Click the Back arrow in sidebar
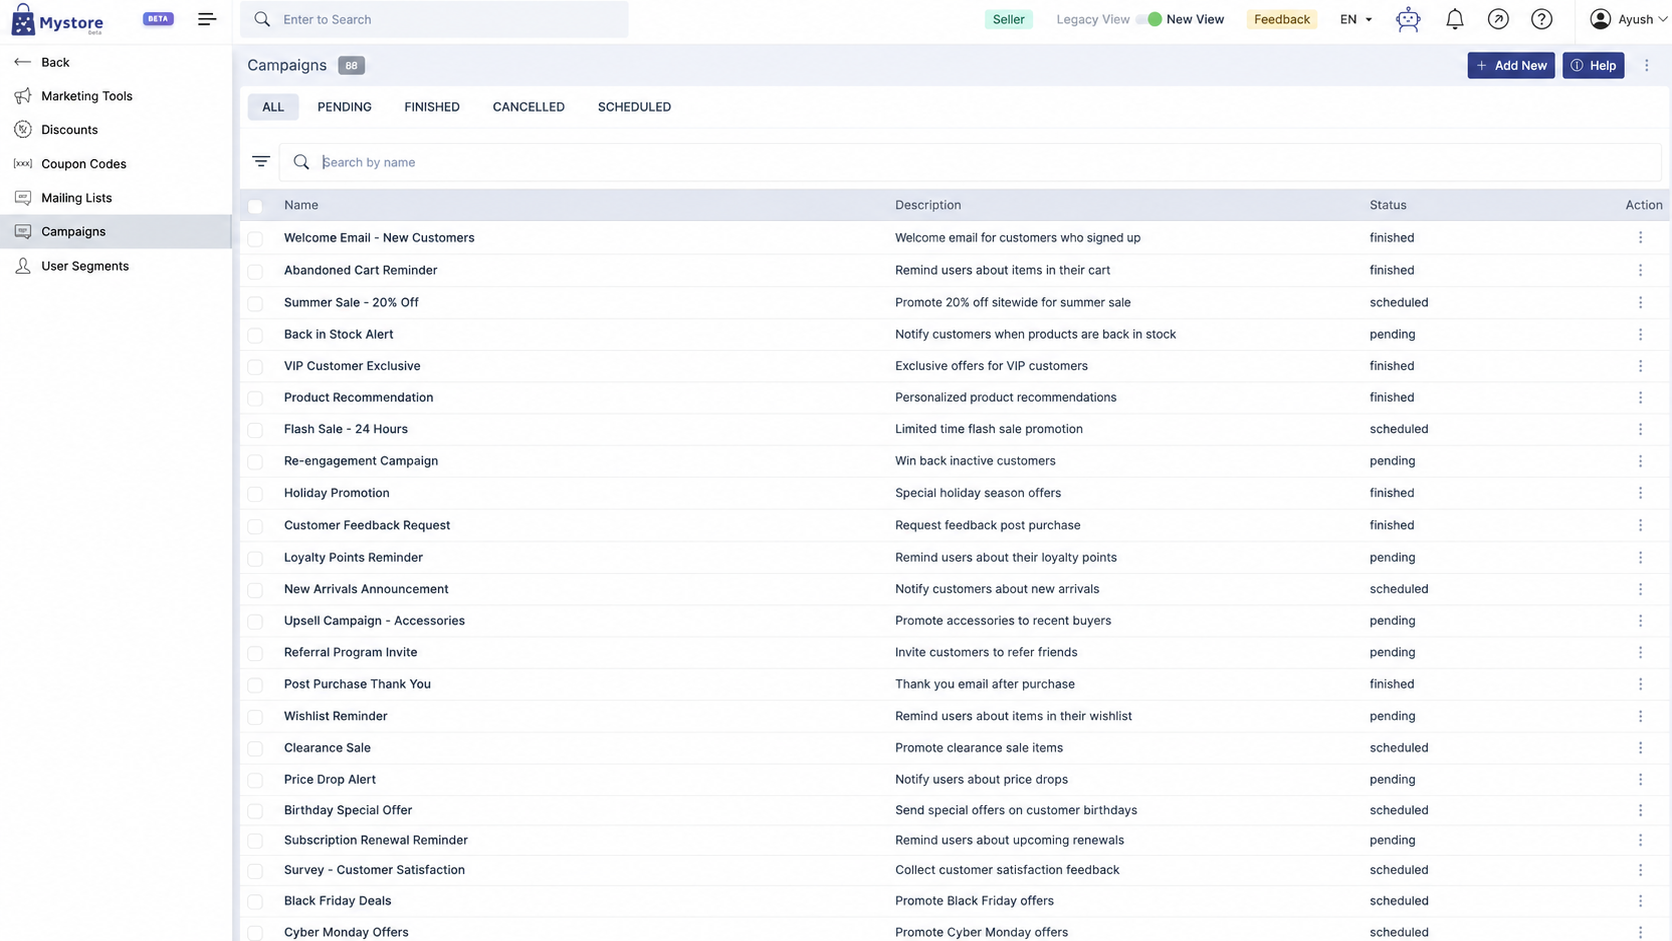 [x=23, y=62]
